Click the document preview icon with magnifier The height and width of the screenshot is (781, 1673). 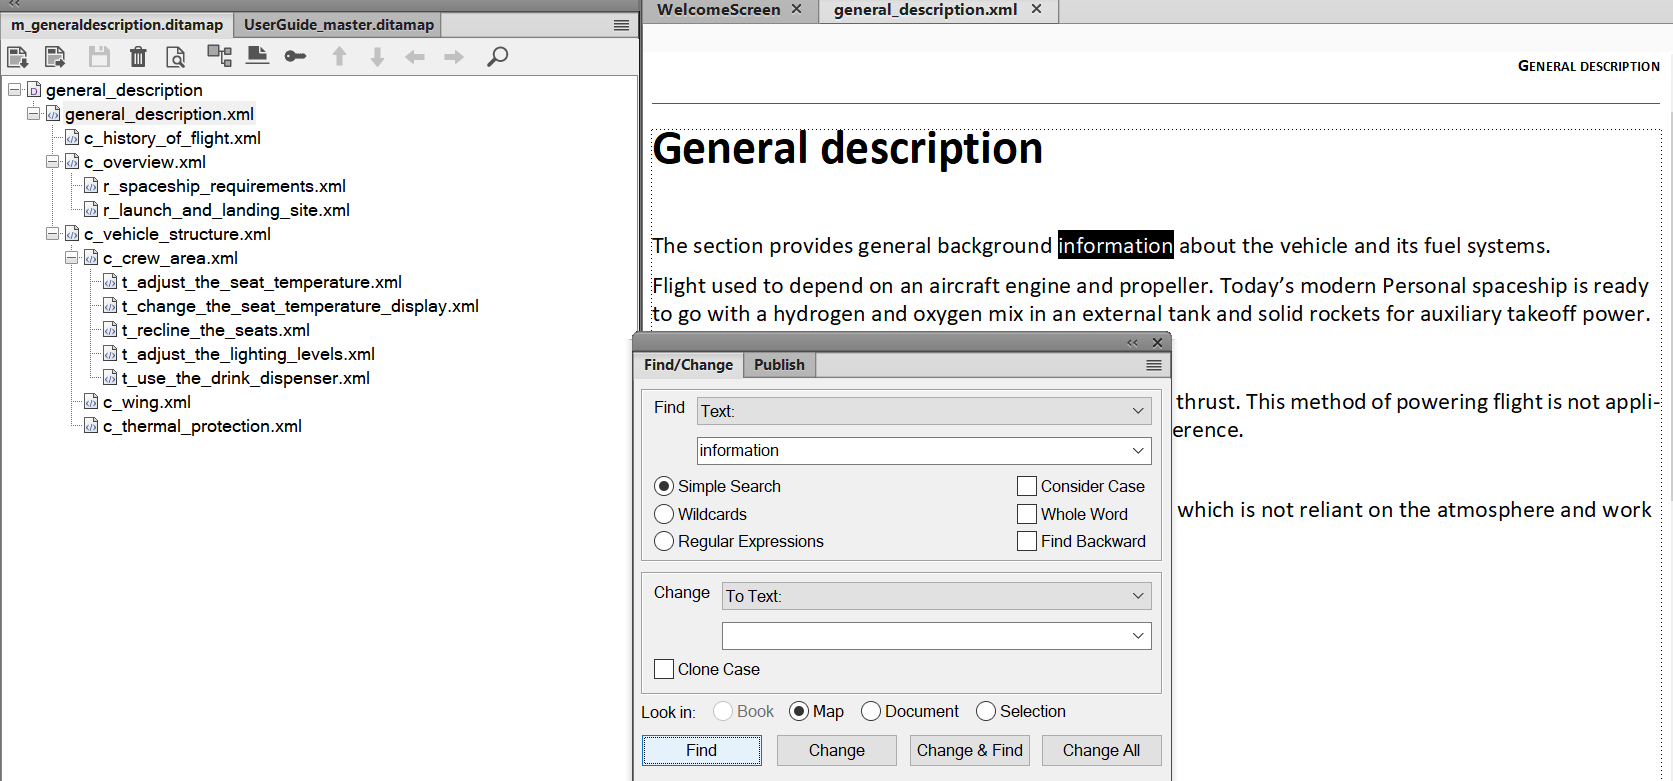click(176, 57)
